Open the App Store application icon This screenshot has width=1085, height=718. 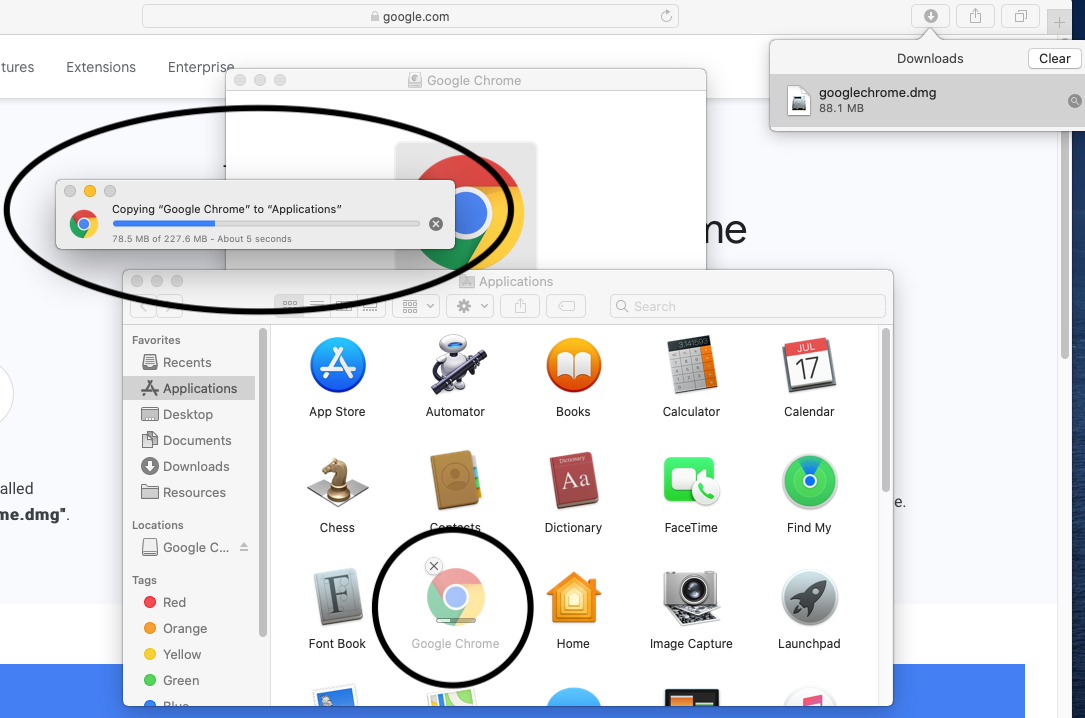[338, 365]
